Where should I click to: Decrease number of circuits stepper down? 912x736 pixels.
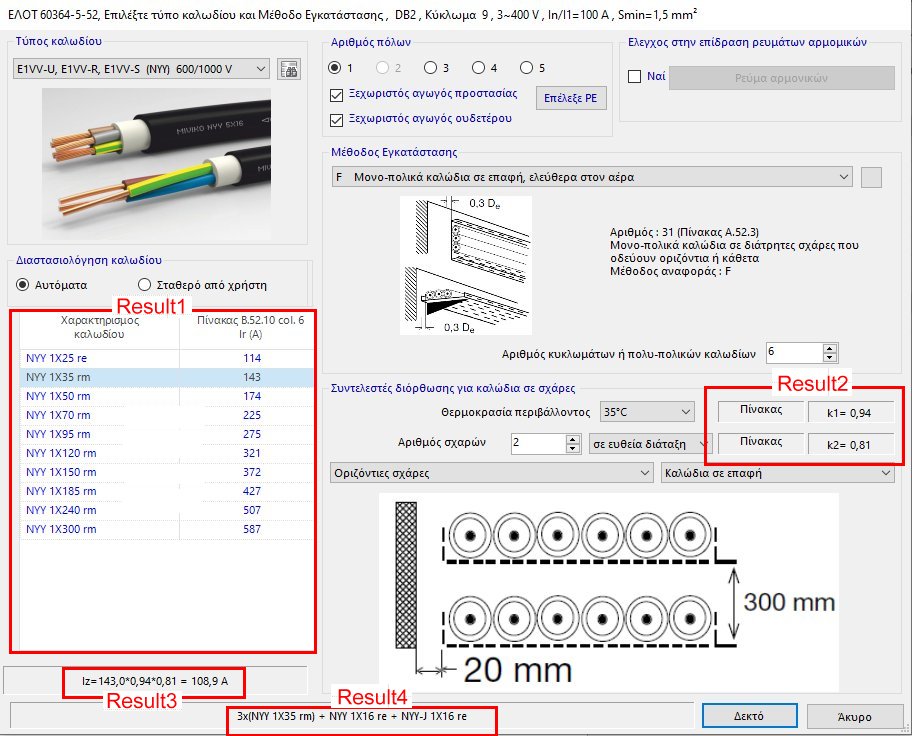pos(830,357)
